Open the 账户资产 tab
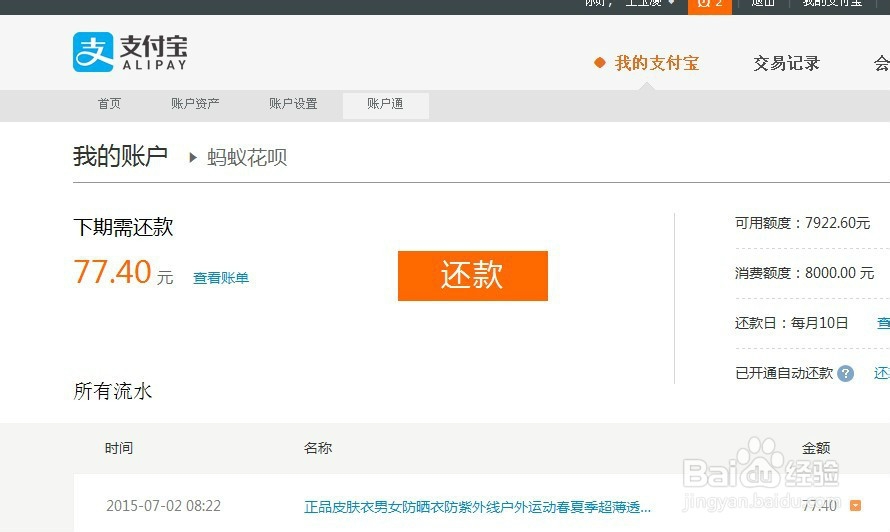 coord(195,104)
